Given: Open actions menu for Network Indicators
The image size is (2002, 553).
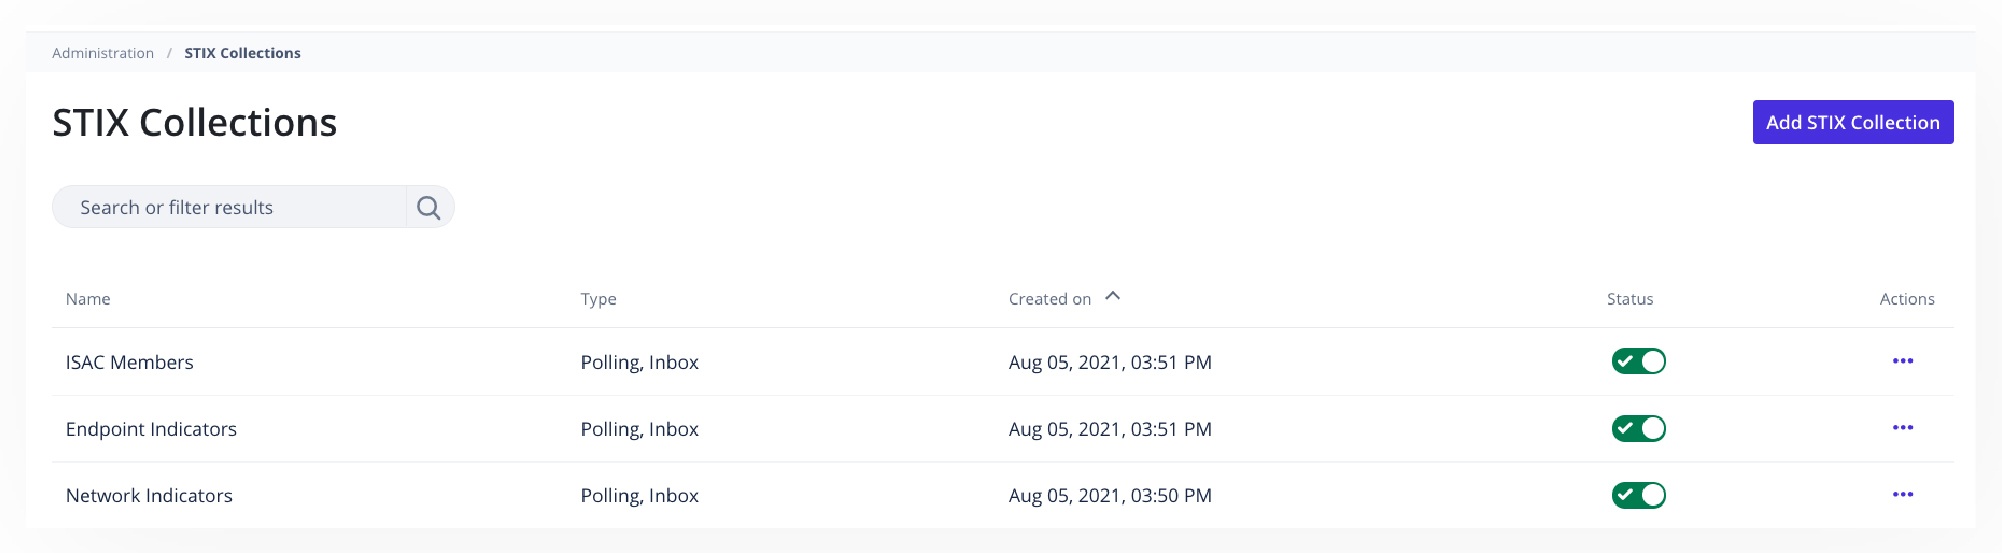Looking at the screenshot, I should click(1902, 495).
